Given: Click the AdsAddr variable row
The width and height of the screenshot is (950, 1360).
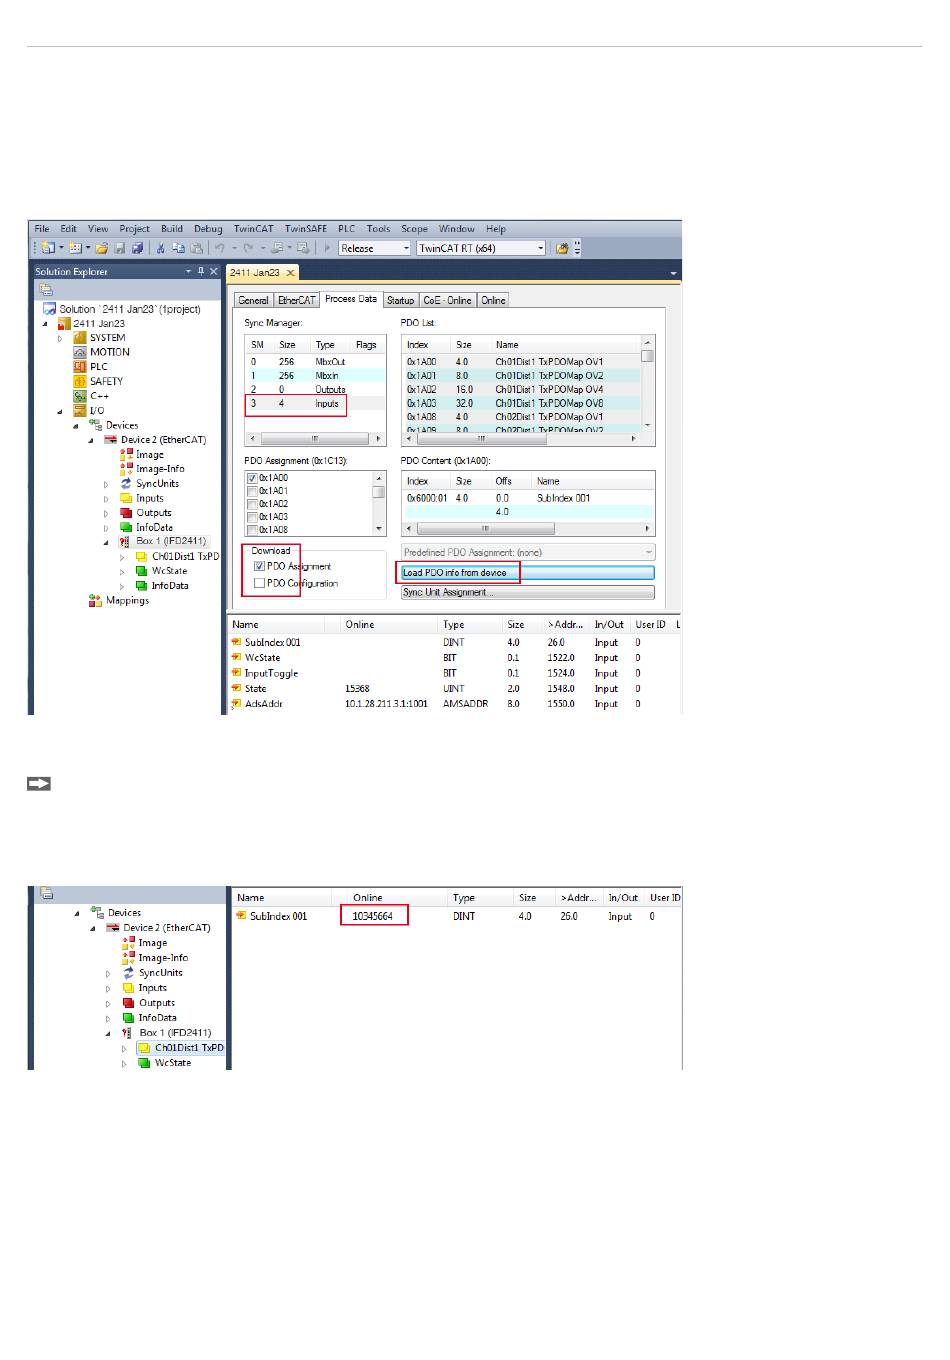Looking at the screenshot, I should 455,704.
